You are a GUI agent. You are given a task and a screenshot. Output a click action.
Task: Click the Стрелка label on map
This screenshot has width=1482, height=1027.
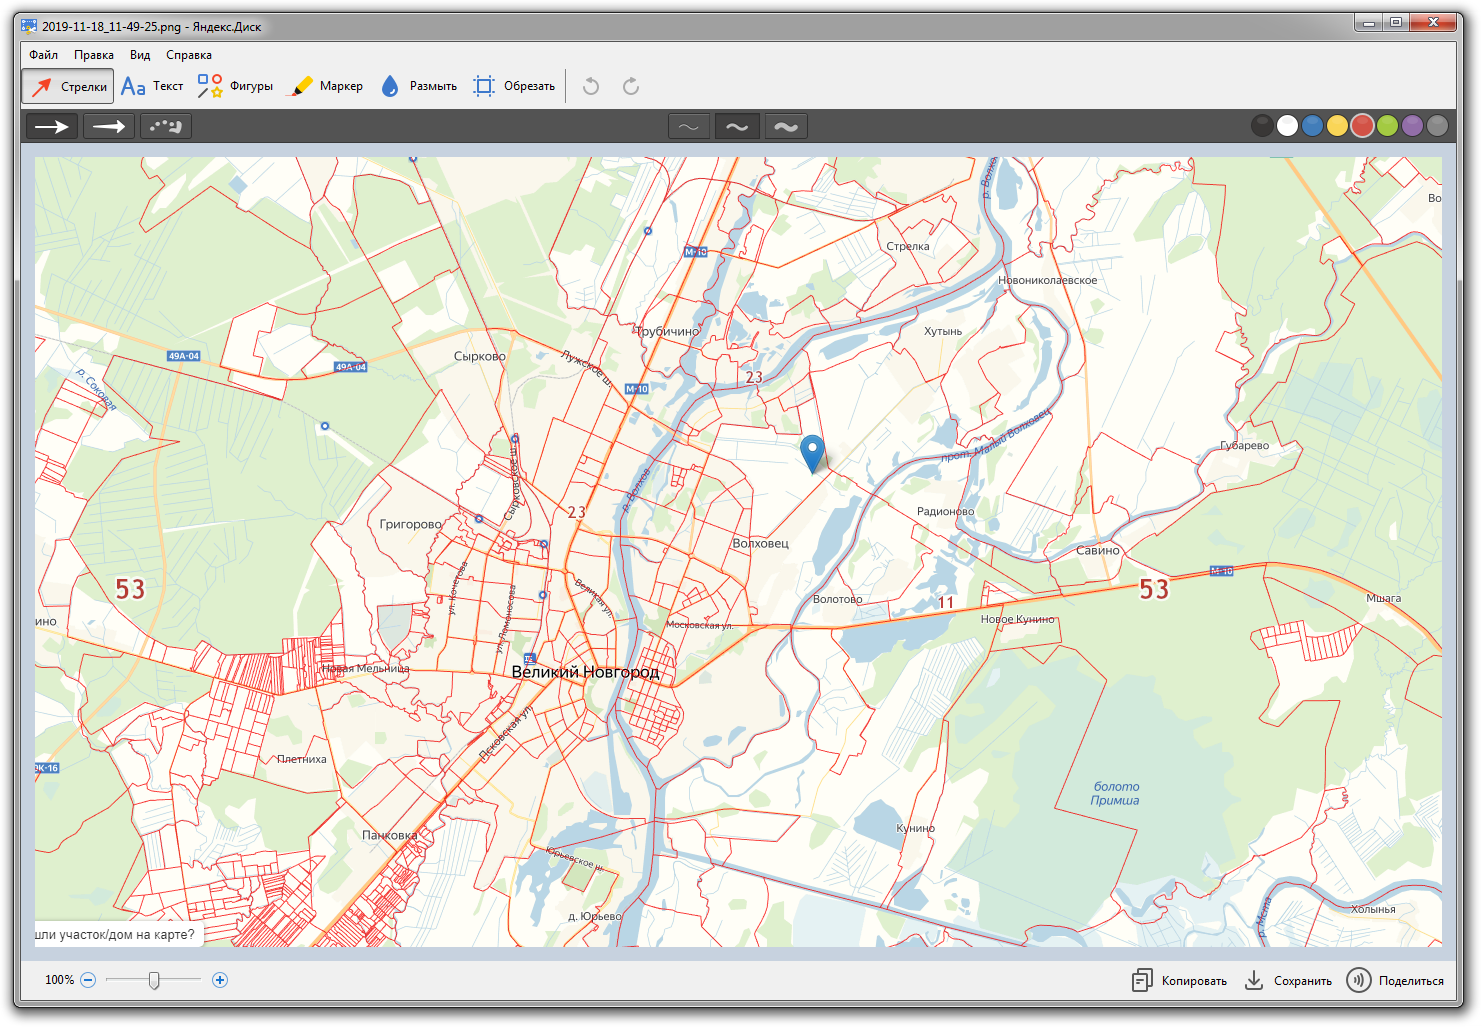click(x=908, y=246)
